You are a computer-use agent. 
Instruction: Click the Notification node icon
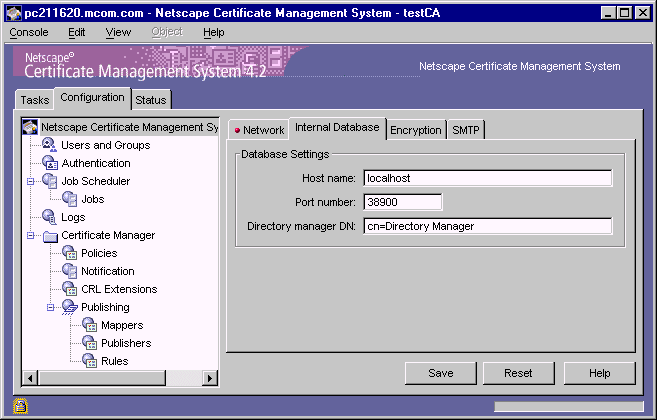point(70,271)
